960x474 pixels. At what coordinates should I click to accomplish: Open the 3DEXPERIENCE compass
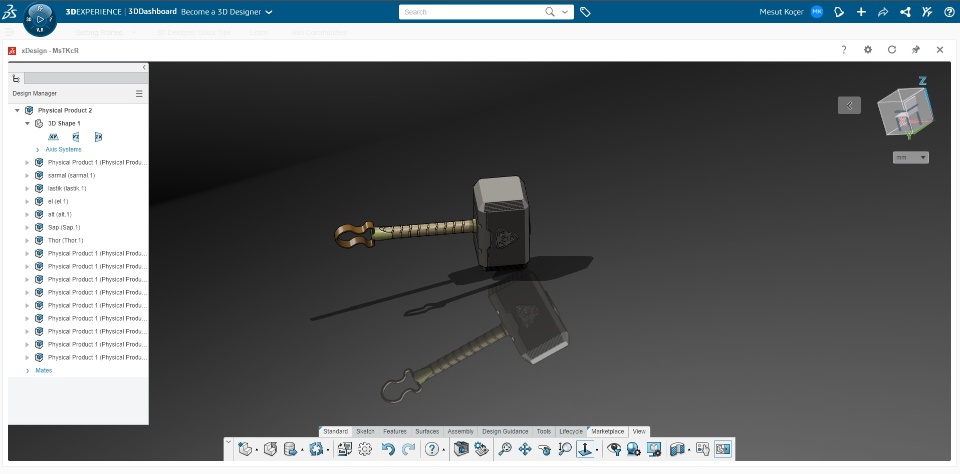pyautogui.click(x=40, y=19)
